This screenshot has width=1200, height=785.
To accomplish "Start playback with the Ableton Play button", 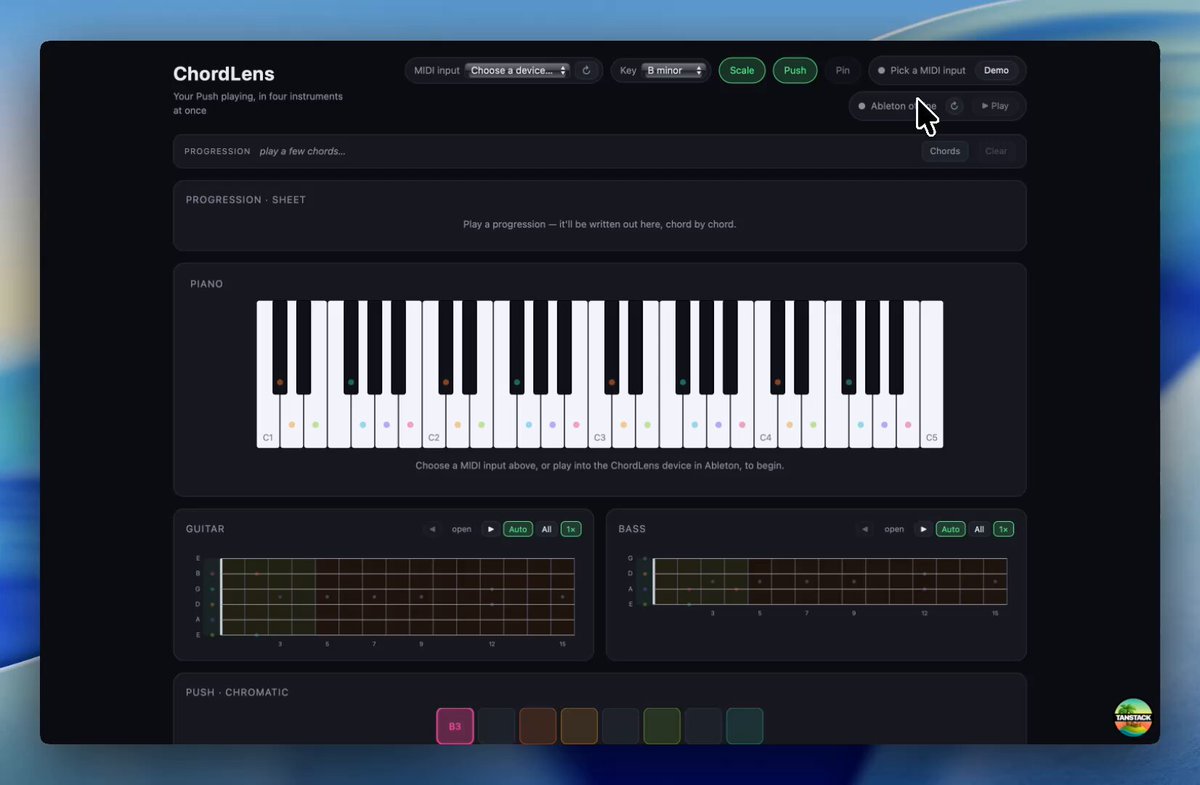I will pyautogui.click(x=995, y=106).
